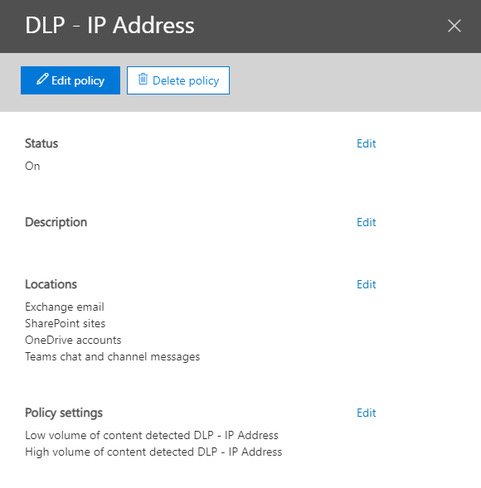Click the High volume of content detected rule
481x488 pixels.
(x=154, y=452)
